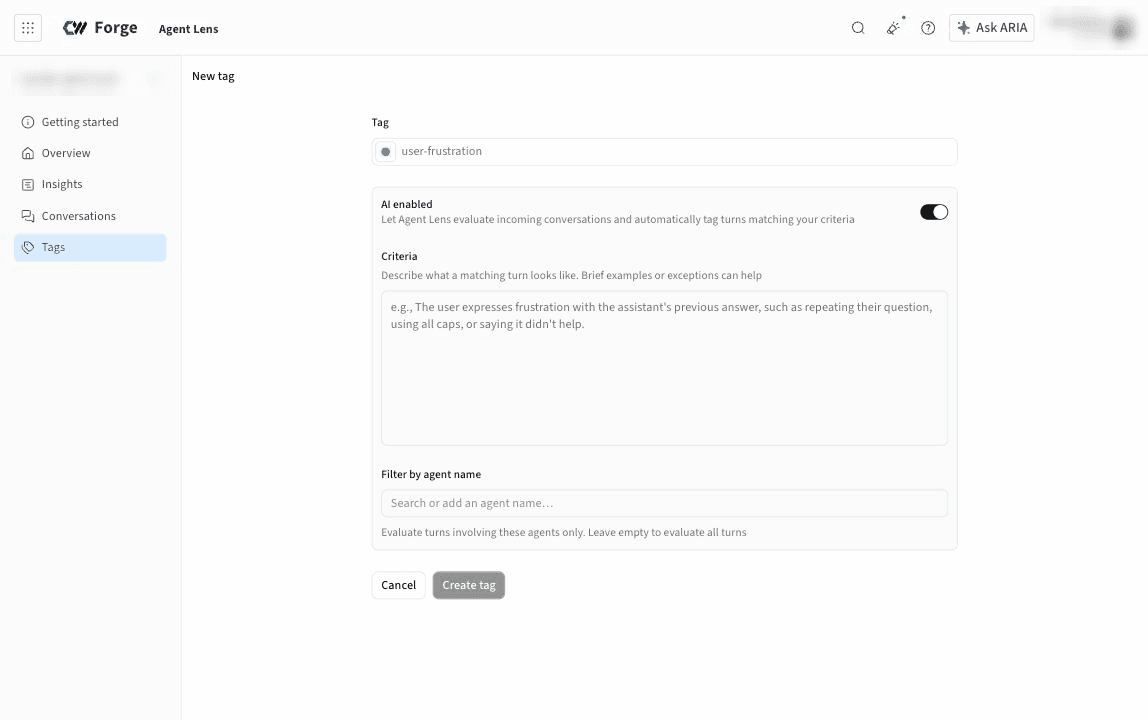
Task: Click the Create tag button
Action: (x=469, y=585)
